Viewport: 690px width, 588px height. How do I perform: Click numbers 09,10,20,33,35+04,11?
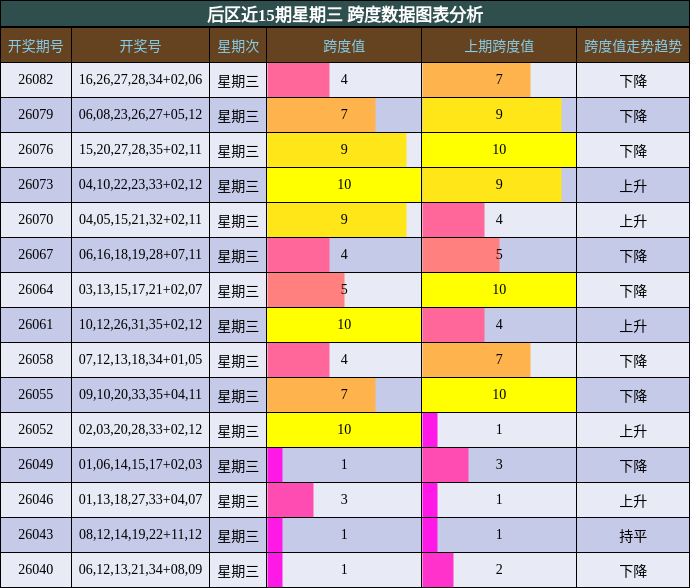tap(140, 395)
